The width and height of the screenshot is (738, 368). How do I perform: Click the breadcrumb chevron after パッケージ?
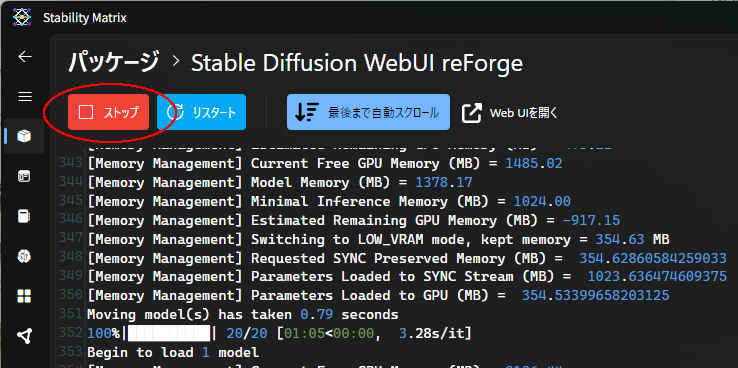pos(176,62)
